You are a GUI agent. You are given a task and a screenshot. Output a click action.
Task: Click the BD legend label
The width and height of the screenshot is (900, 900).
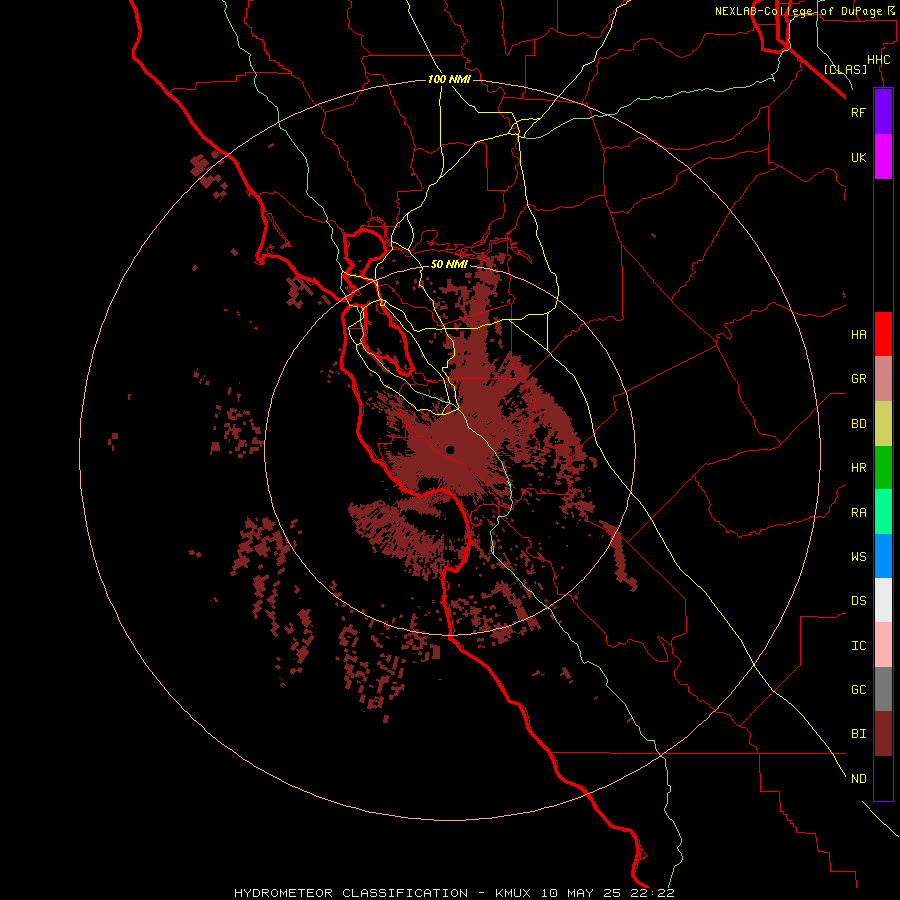tap(858, 424)
